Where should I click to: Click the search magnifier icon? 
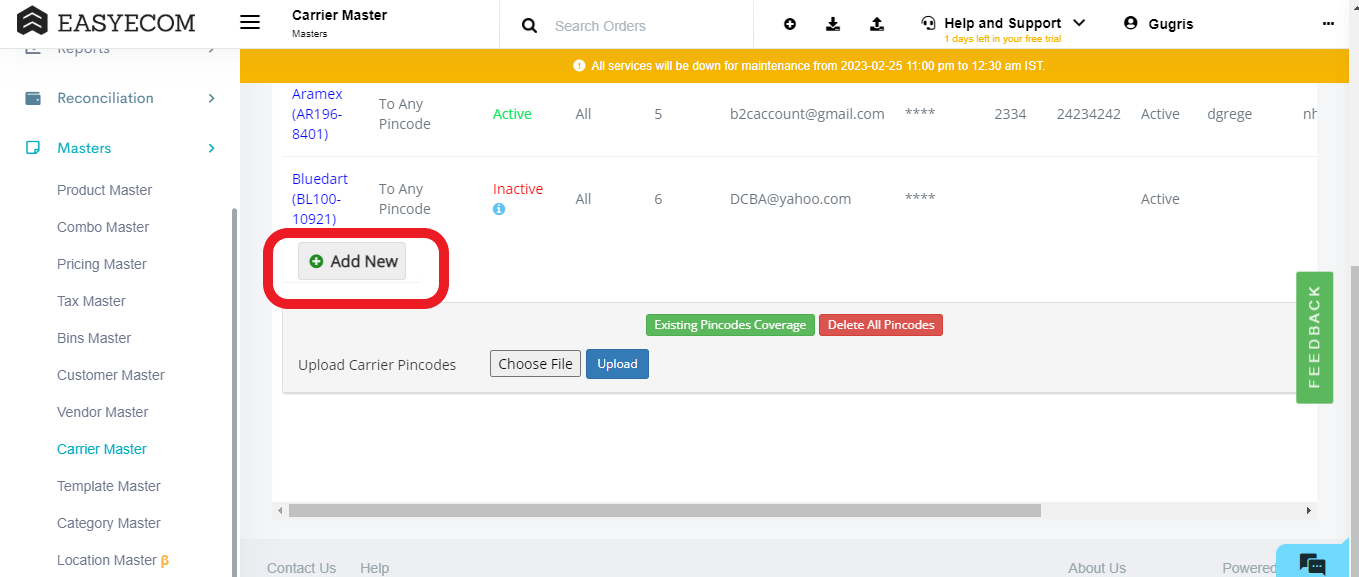[x=530, y=26]
